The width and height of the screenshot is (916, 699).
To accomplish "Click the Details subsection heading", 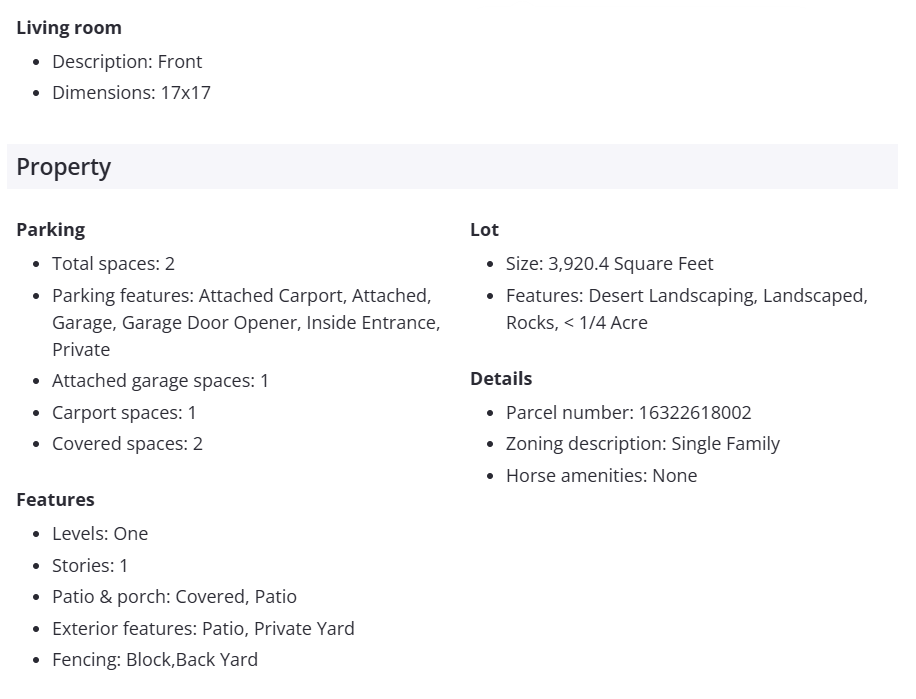I will [501, 379].
